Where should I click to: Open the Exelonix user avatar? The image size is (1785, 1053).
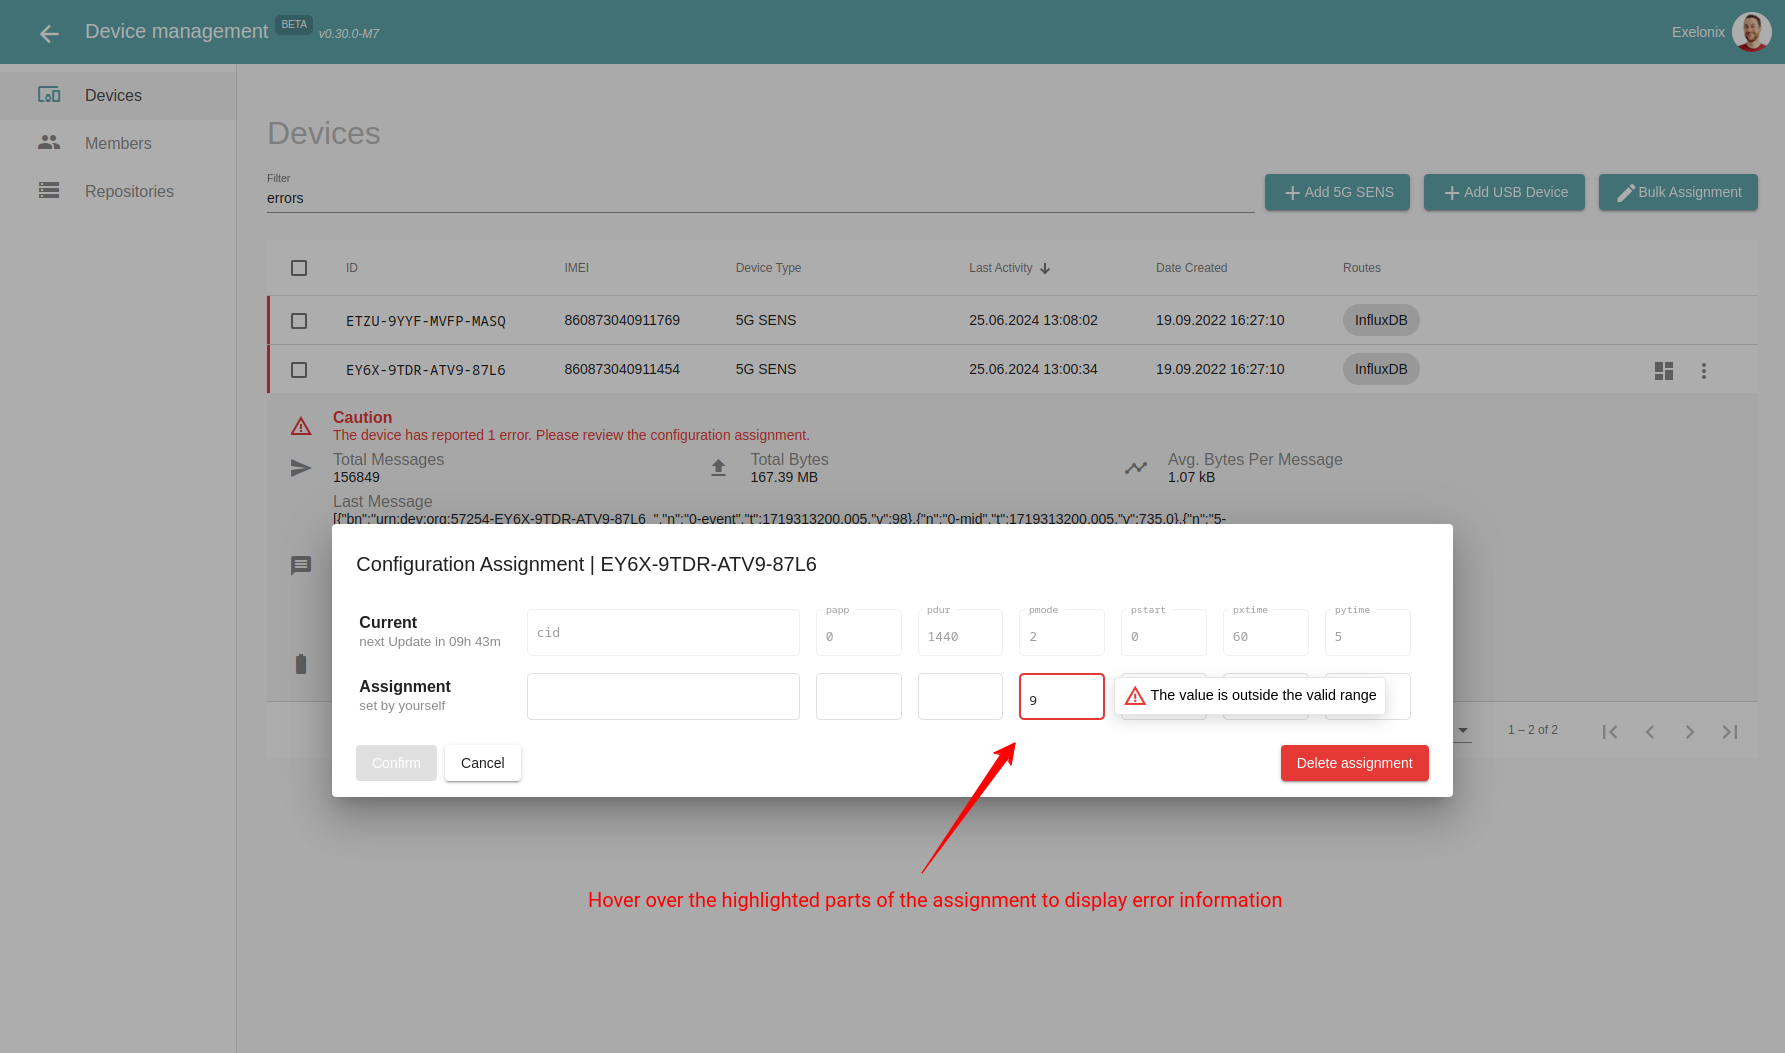[1751, 32]
